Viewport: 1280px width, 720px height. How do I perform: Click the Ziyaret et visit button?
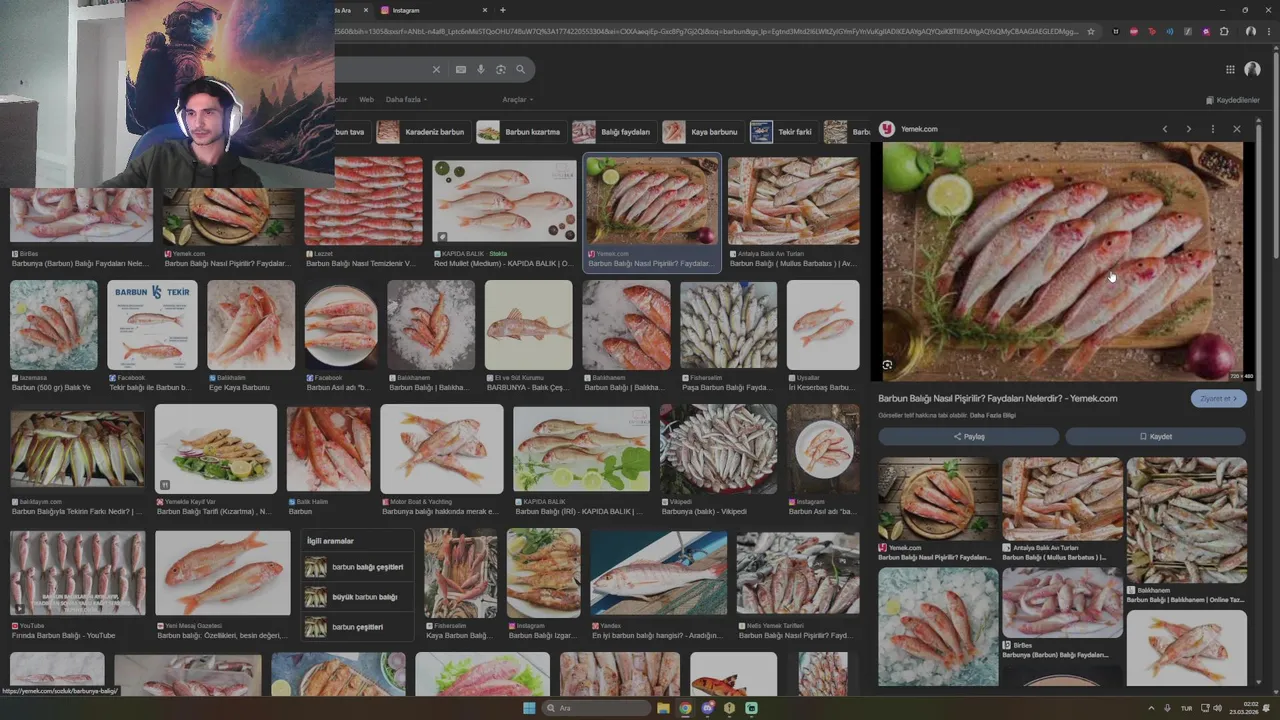[1219, 398]
